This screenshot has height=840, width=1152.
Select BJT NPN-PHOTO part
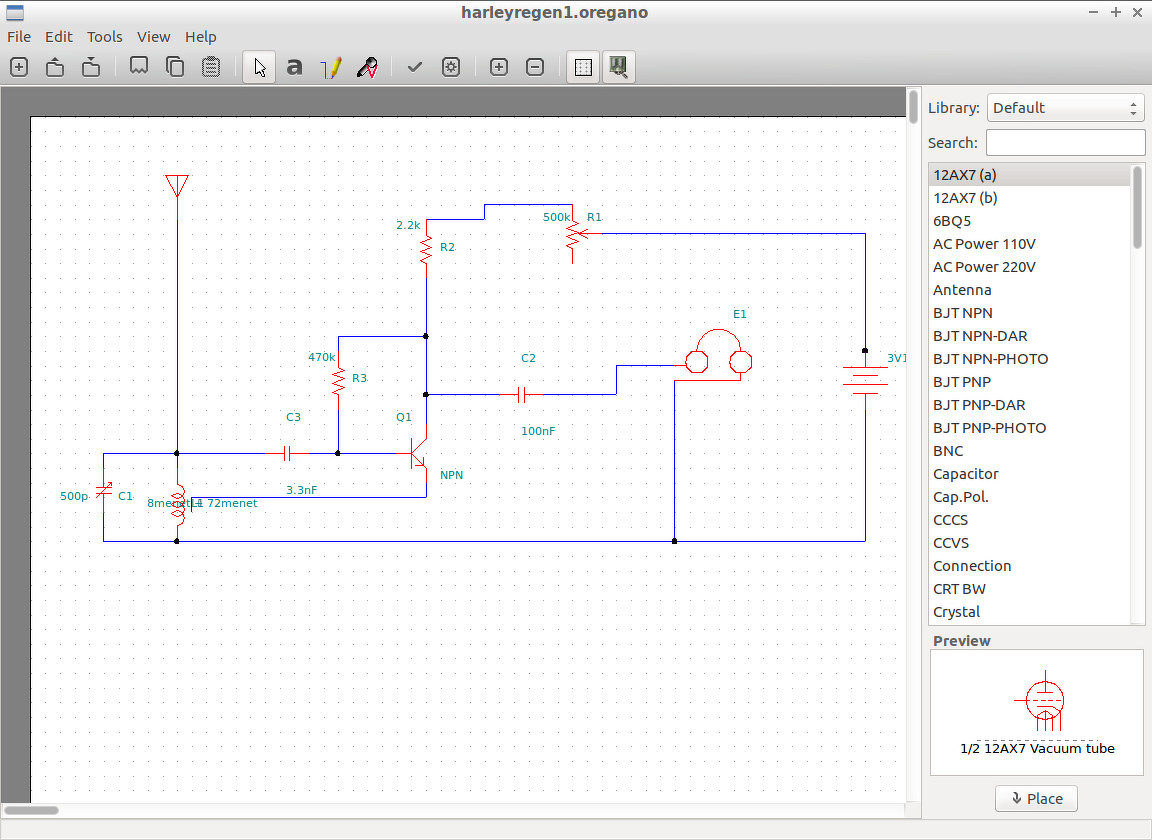tap(1029, 359)
